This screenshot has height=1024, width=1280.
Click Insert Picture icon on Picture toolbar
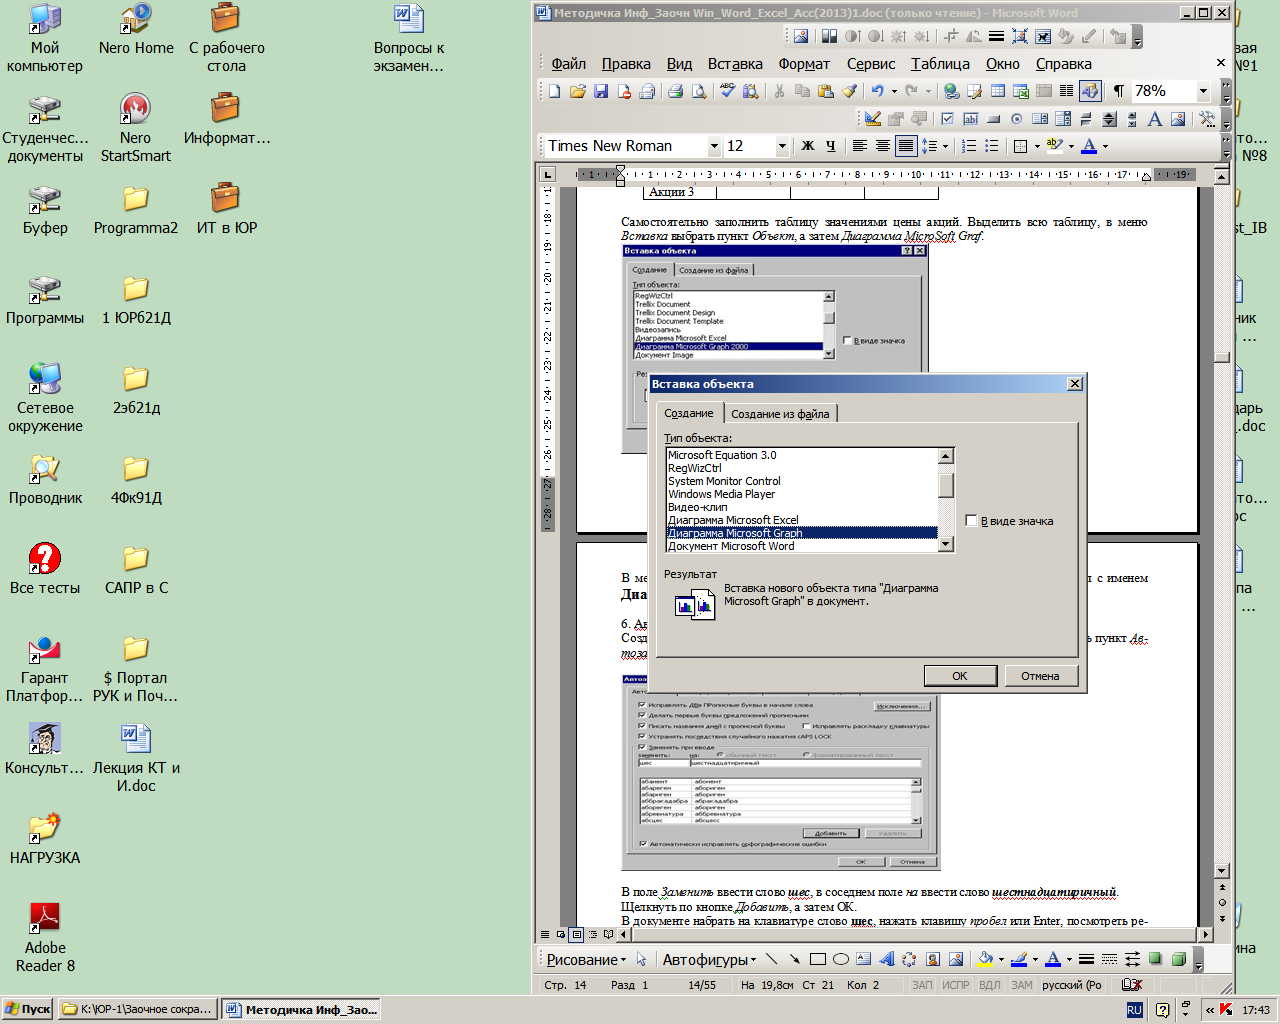tap(801, 36)
